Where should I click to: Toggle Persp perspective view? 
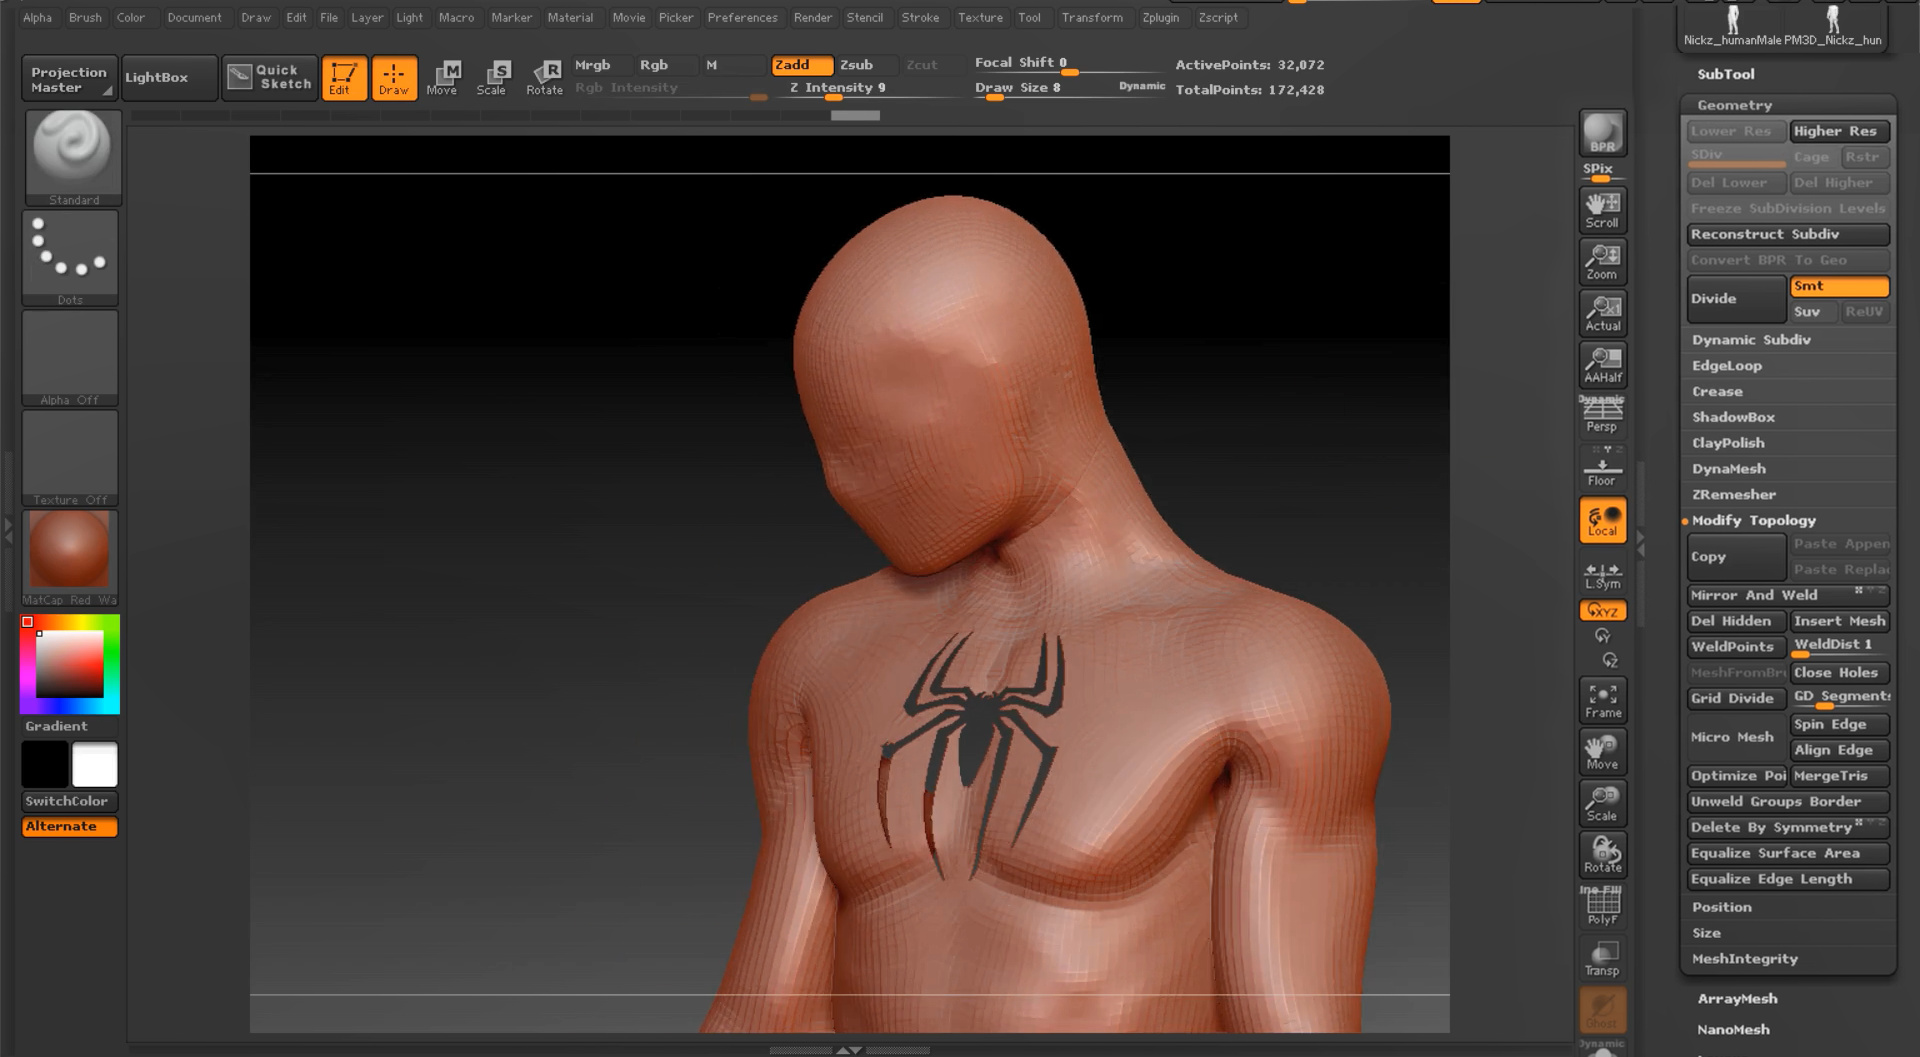(x=1602, y=415)
